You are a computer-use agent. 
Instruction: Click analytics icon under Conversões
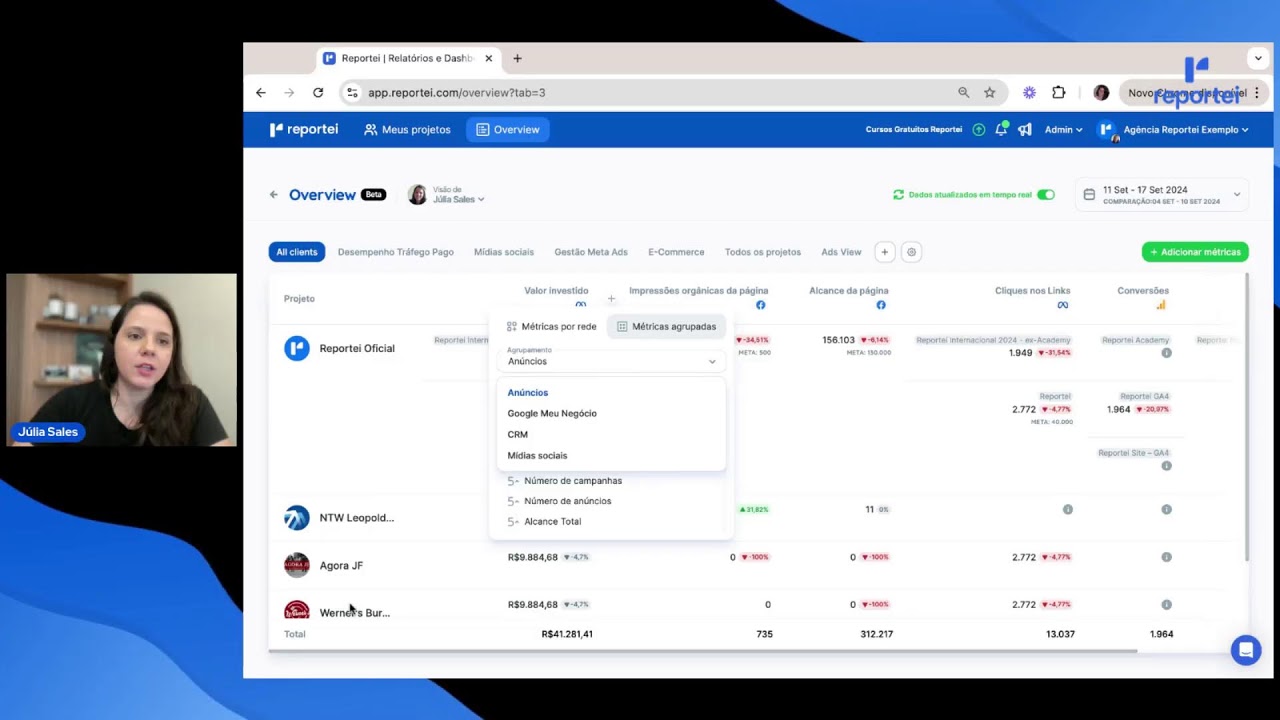click(1161, 305)
